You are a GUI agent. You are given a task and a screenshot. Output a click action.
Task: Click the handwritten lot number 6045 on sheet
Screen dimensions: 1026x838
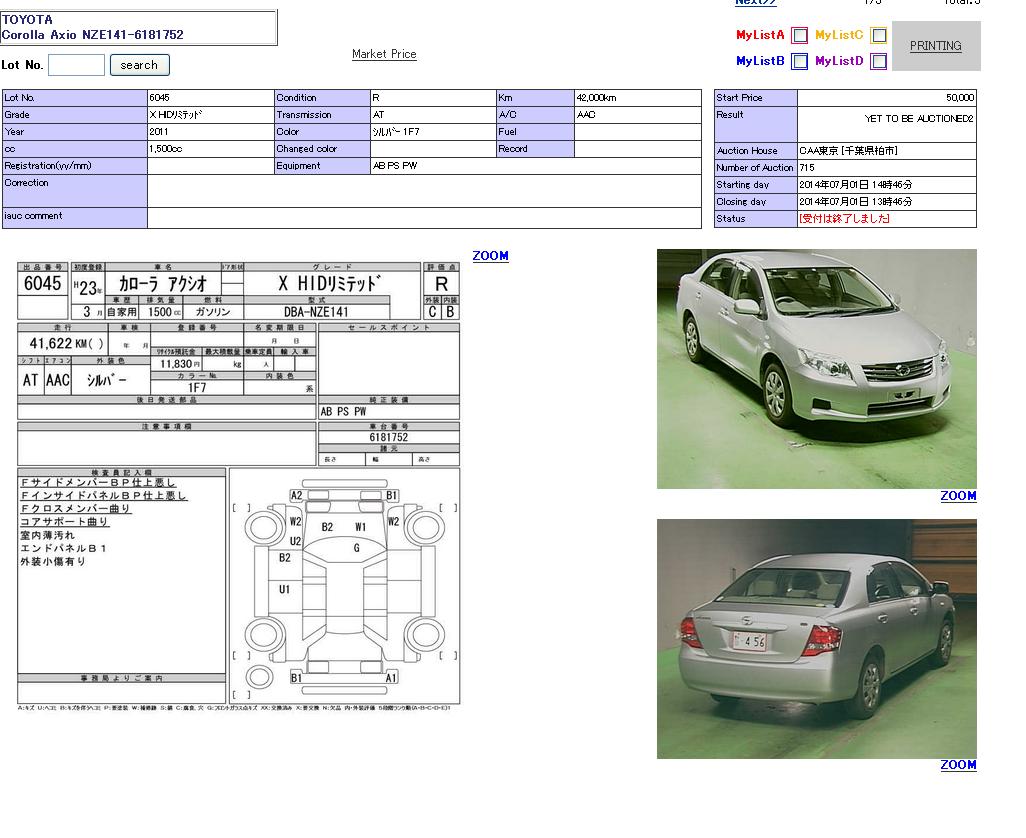[42, 284]
